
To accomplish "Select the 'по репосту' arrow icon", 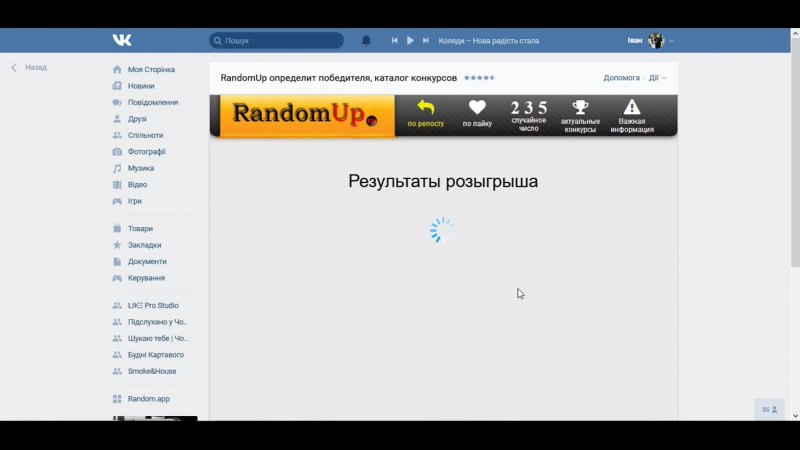I will pos(425,108).
